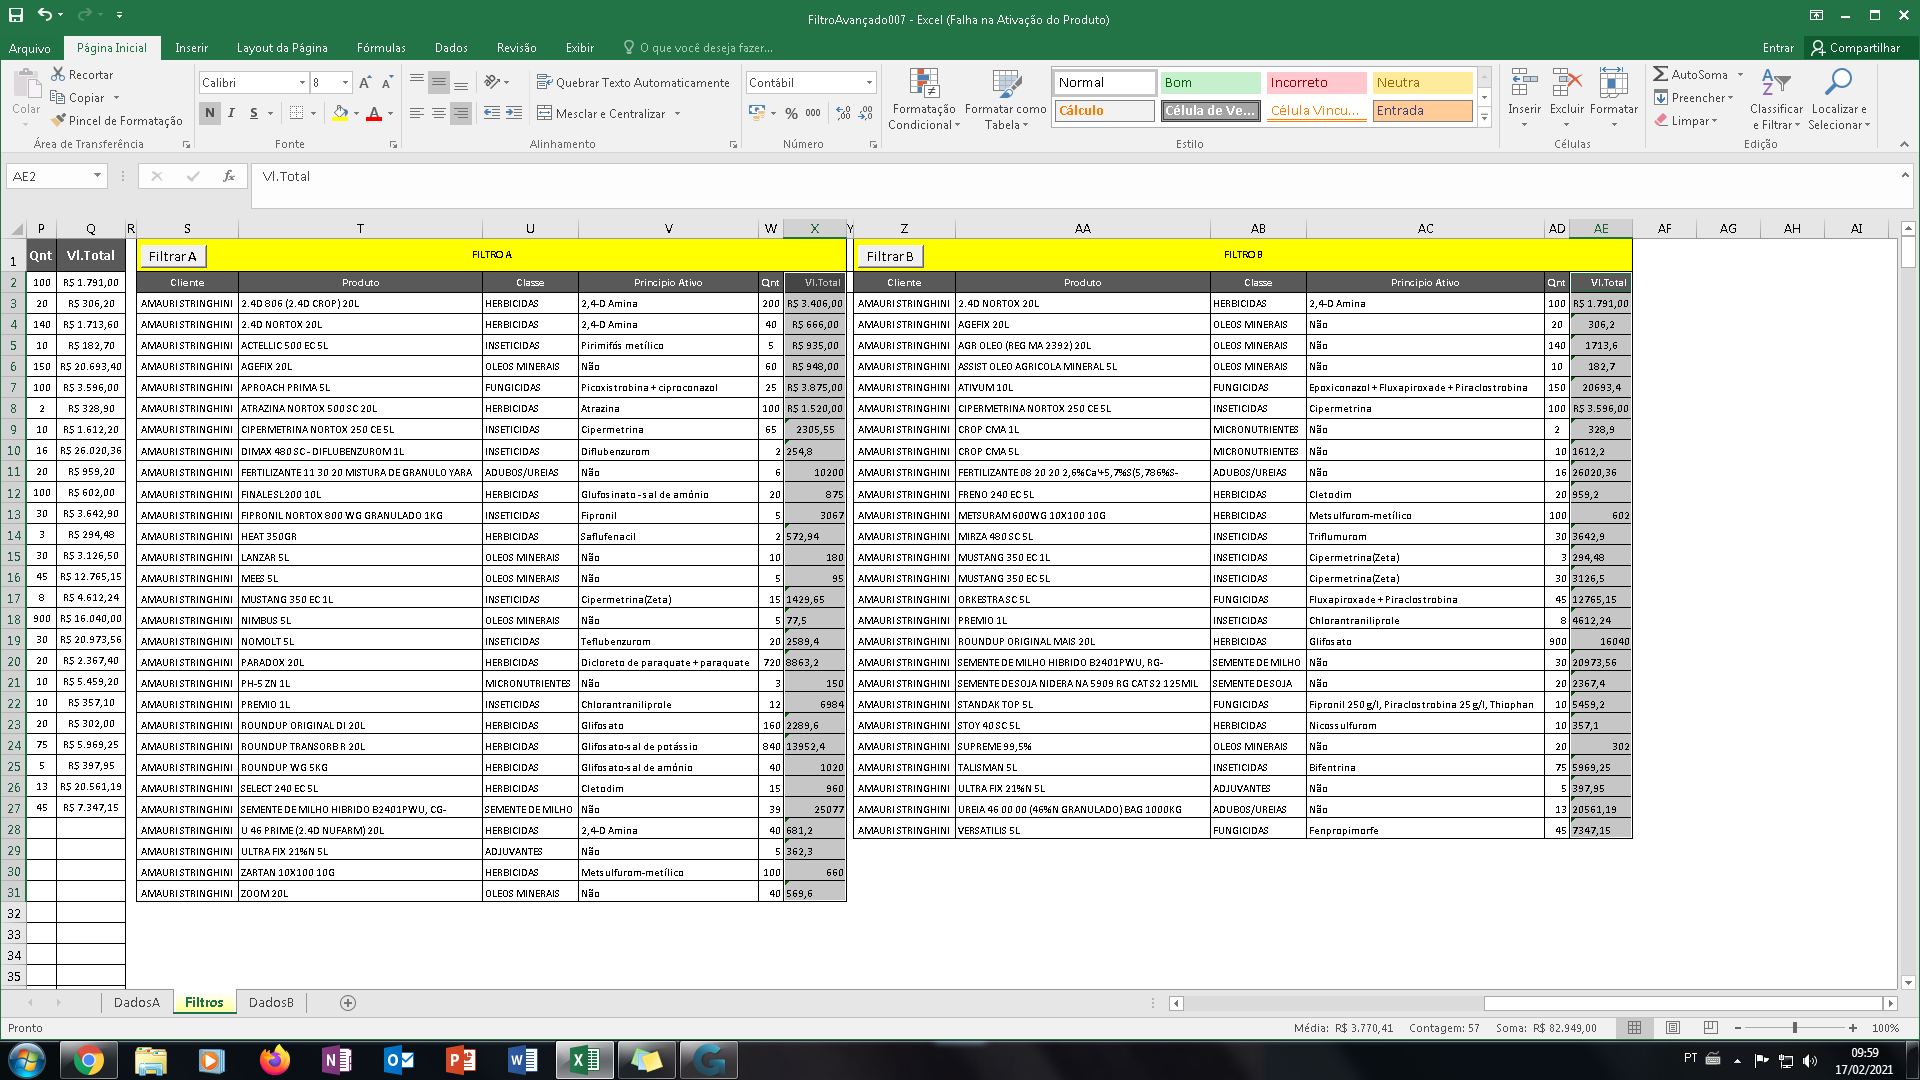Click the font color A swatch
Viewport: 1920px width, 1080px height.
click(374, 113)
